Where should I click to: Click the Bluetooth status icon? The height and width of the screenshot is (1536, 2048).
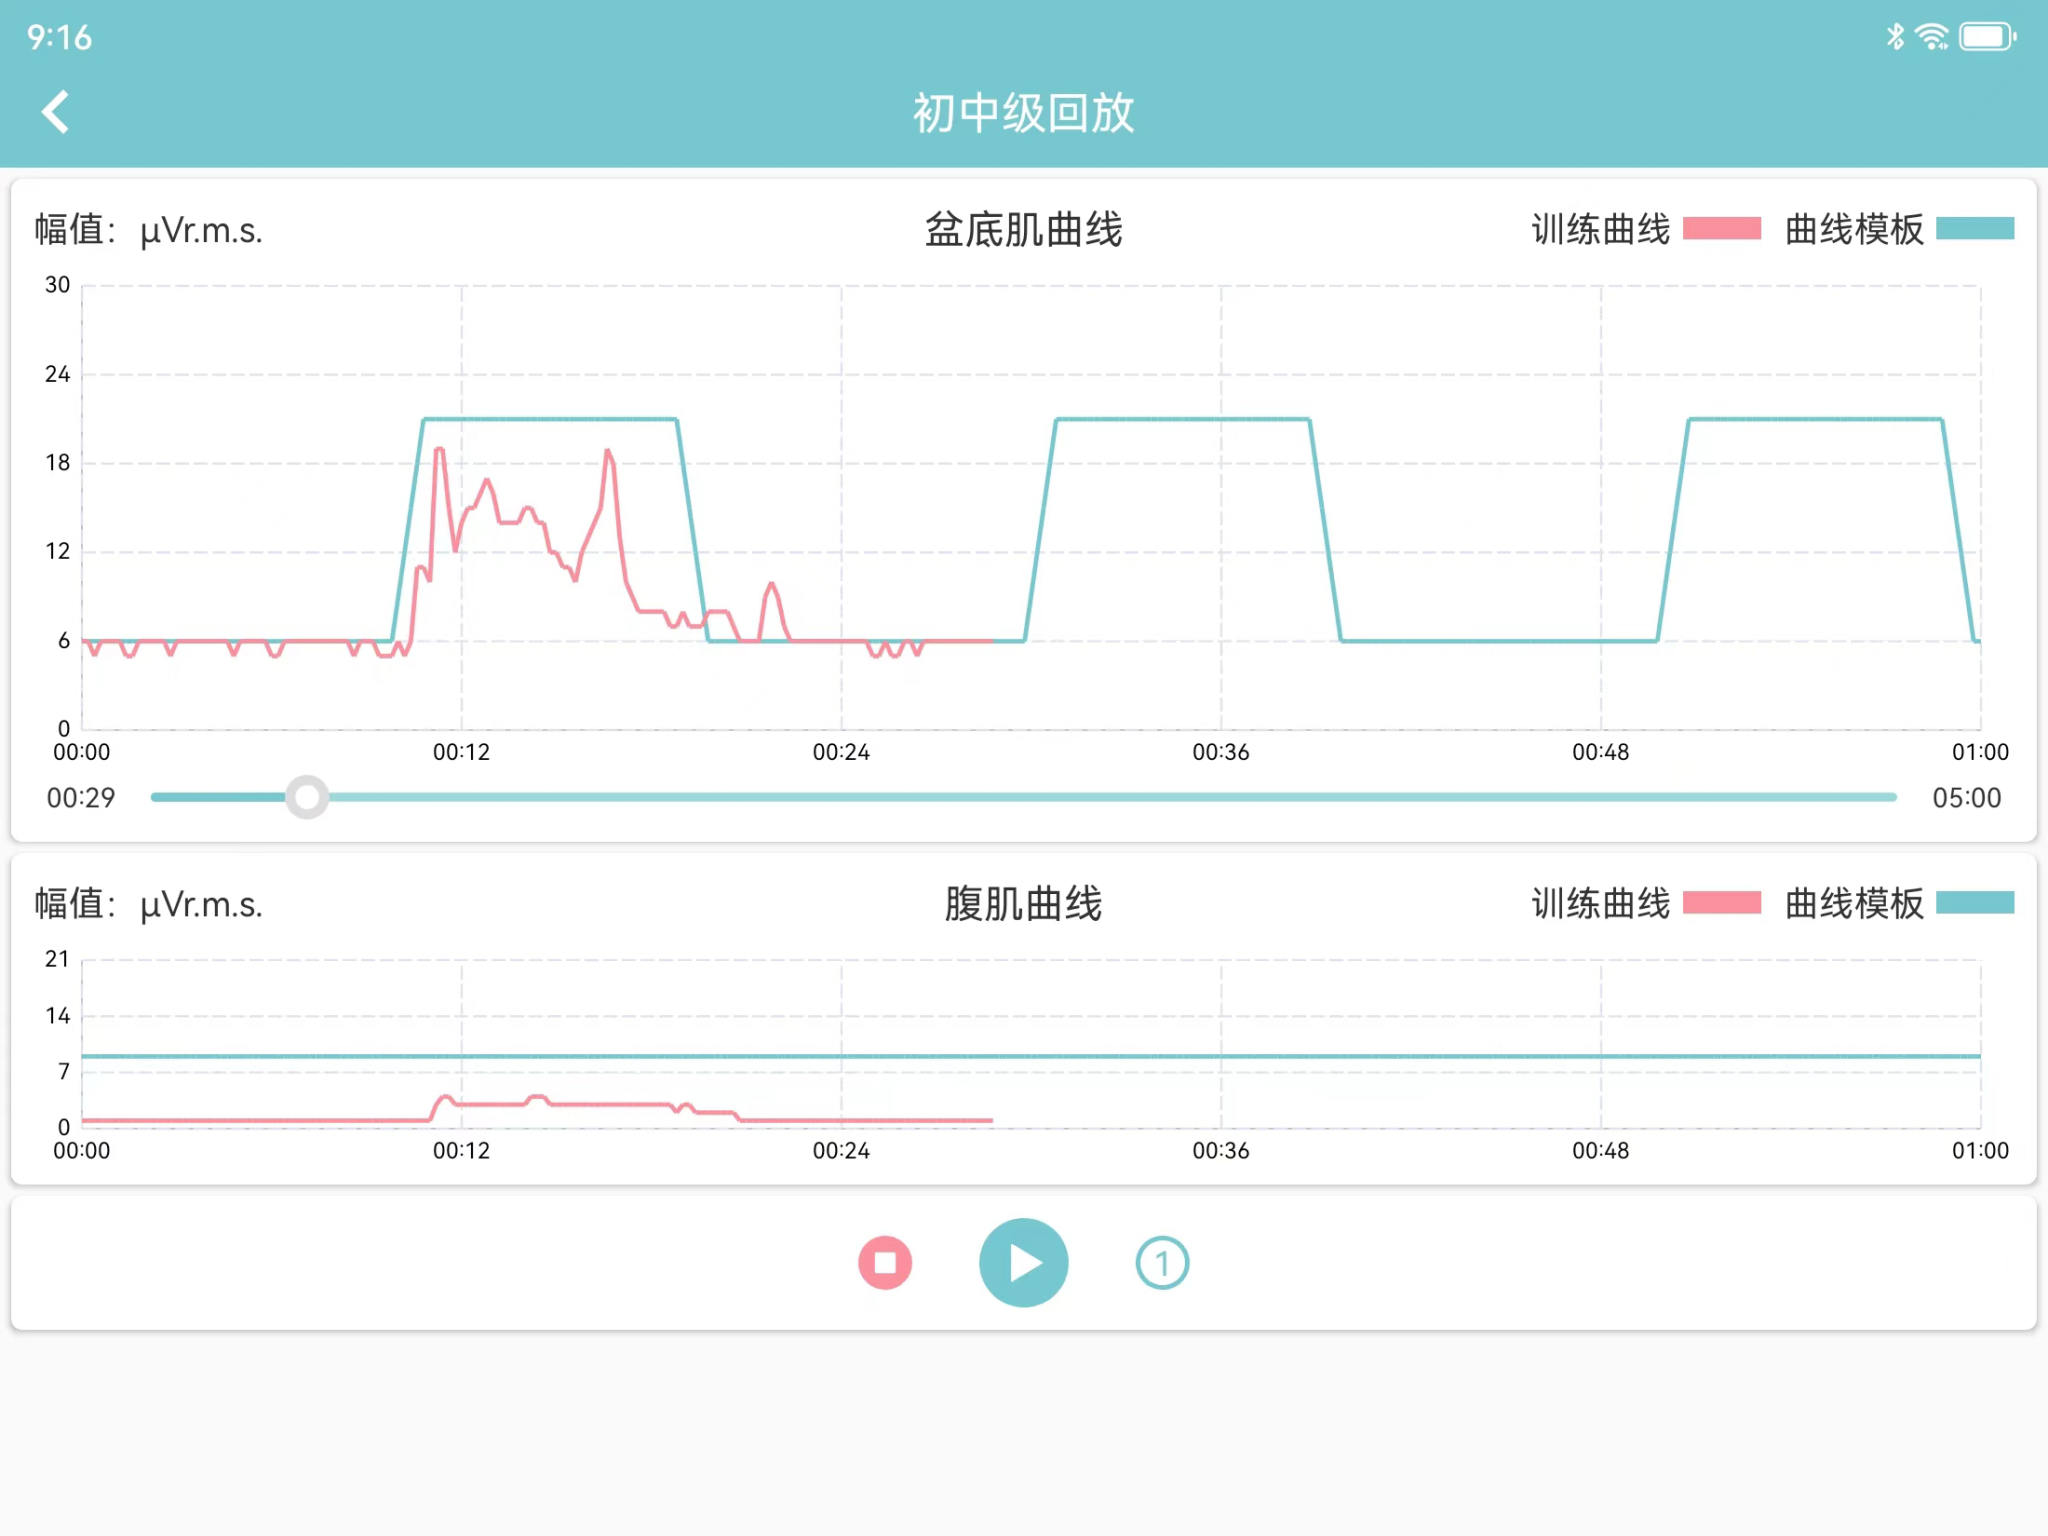(1894, 37)
